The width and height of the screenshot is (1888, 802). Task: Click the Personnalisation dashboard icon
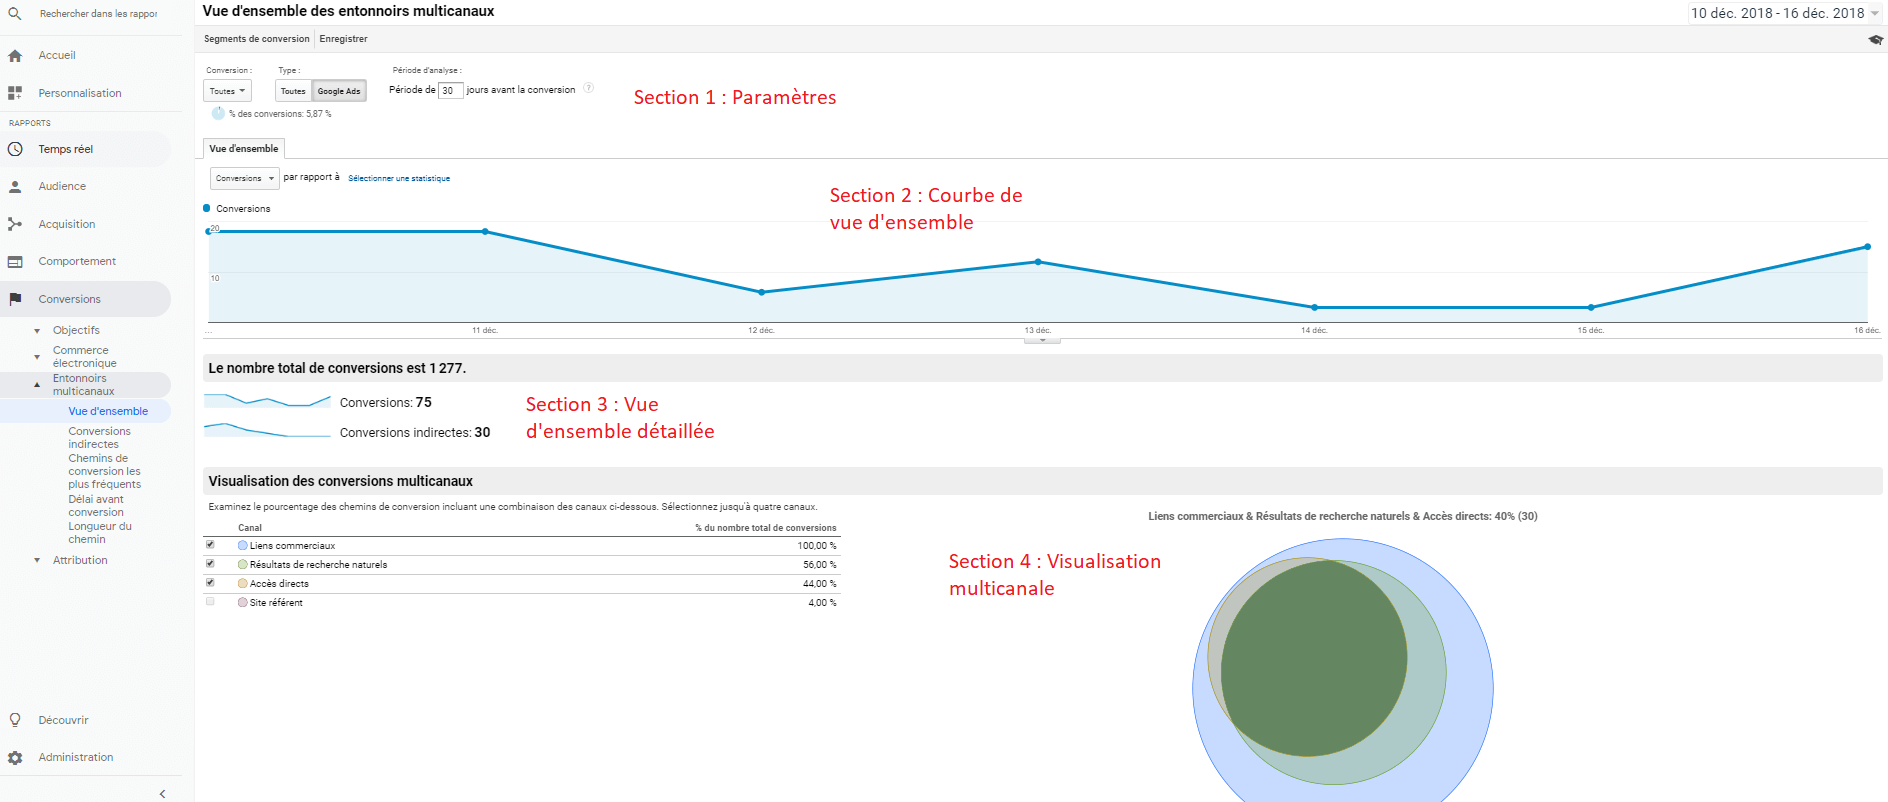click(15, 93)
